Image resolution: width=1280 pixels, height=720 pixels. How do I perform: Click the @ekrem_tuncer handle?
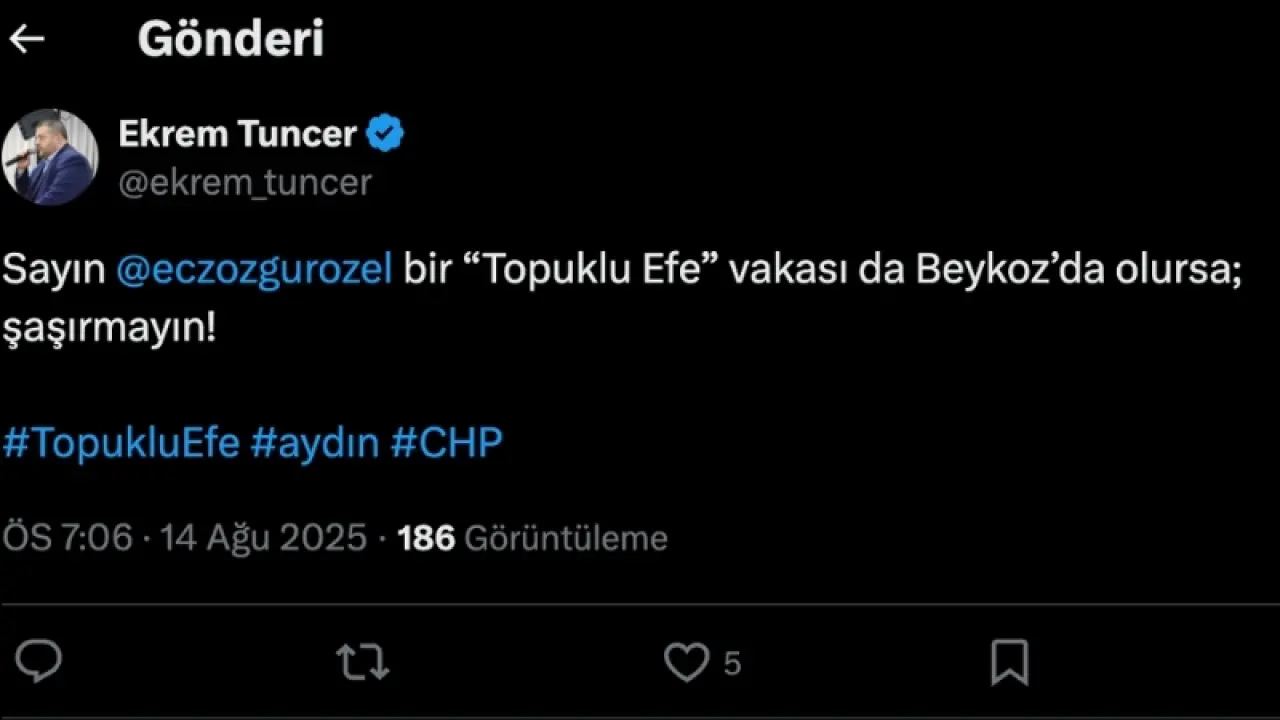[x=245, y=182]
